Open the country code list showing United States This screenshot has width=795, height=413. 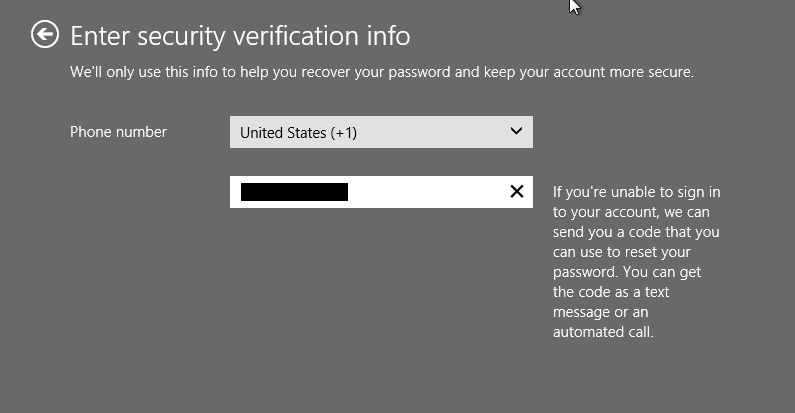pyautogui.click(x=381, y=132)
